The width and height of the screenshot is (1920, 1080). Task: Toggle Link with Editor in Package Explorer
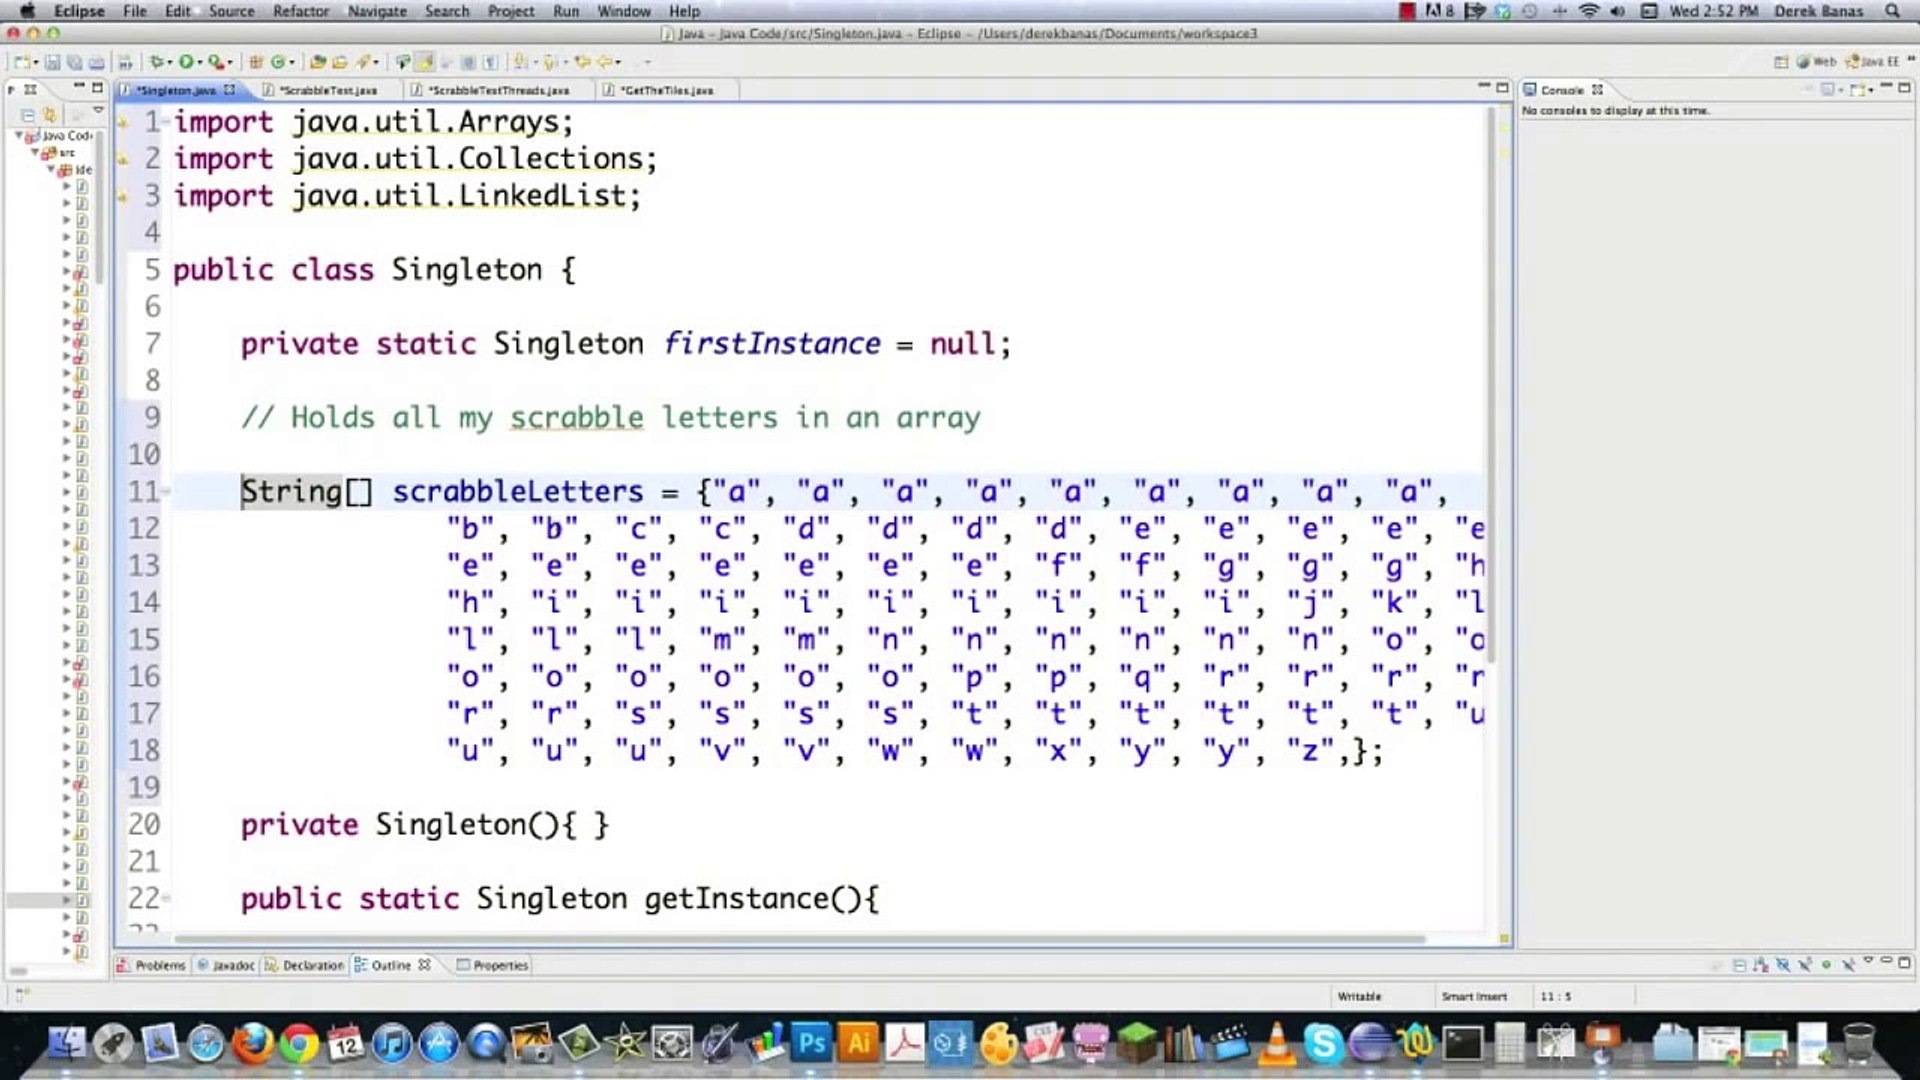pyautogui.click(x=49, y=114)
